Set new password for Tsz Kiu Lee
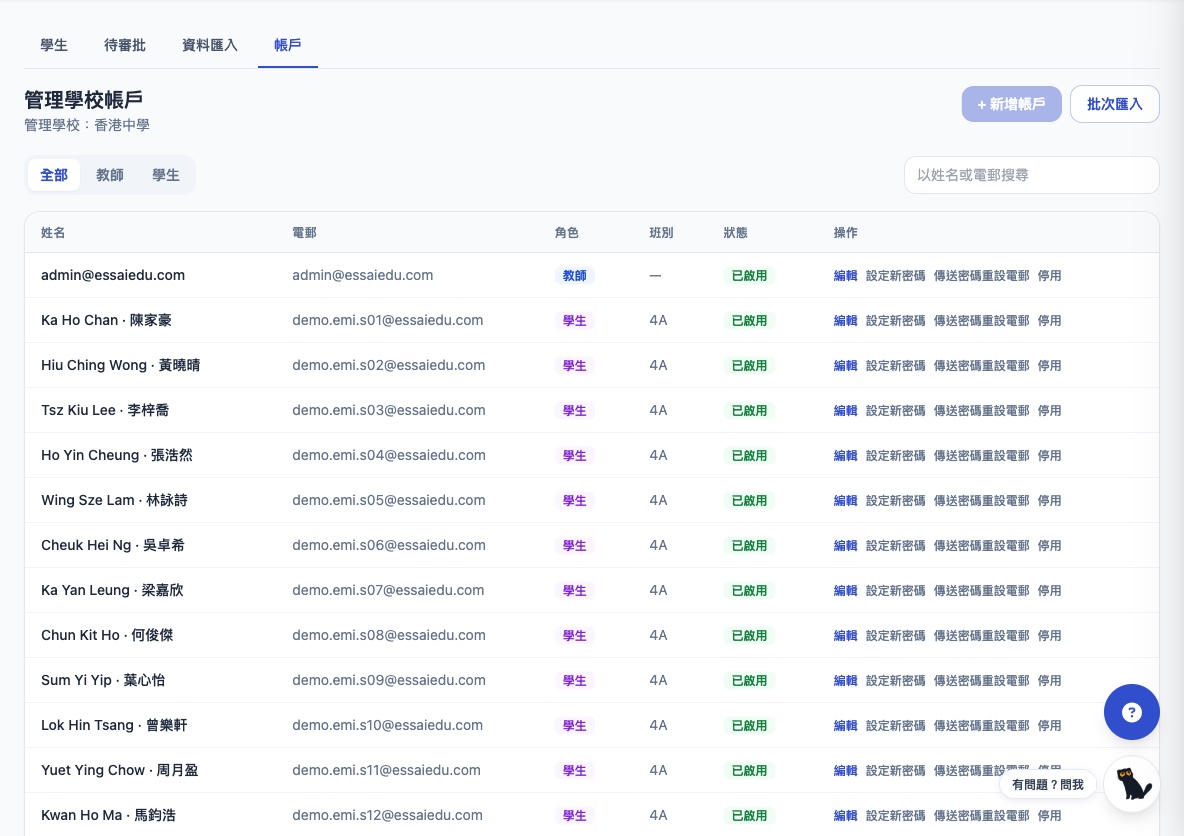Screen dimensions: 1184x836 (896, 411)
